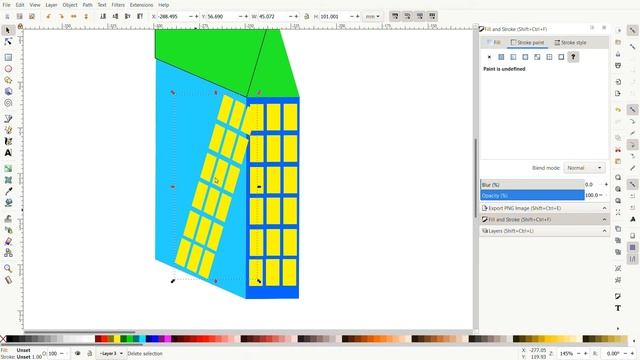
Task: Open the Object menu
Action: point(70,5)
